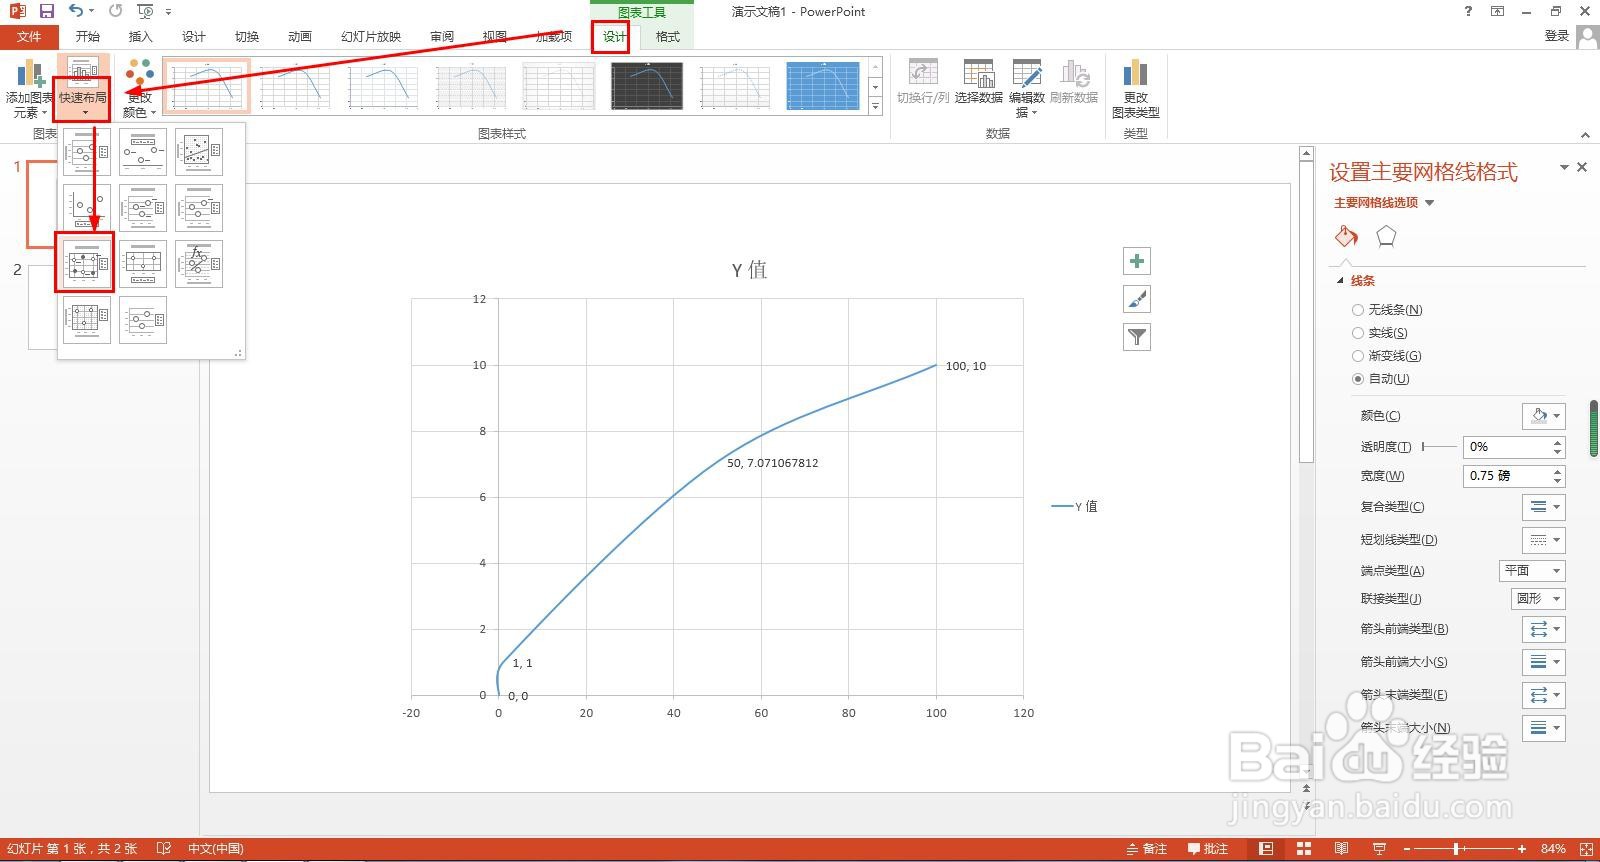Open Change Chart Type dialog
This screenshot has height=862, width=1600.
[1135, 89]
